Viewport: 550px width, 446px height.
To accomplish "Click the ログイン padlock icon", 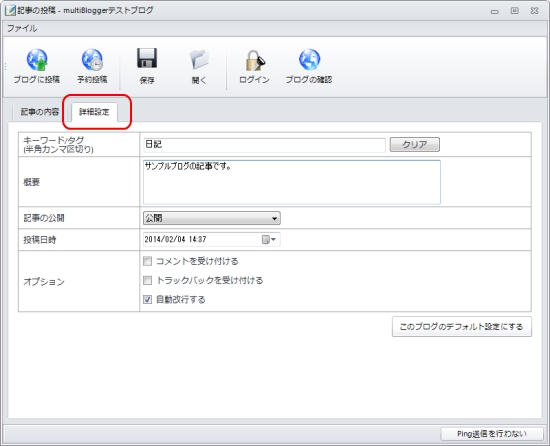I will pos(255,60).
